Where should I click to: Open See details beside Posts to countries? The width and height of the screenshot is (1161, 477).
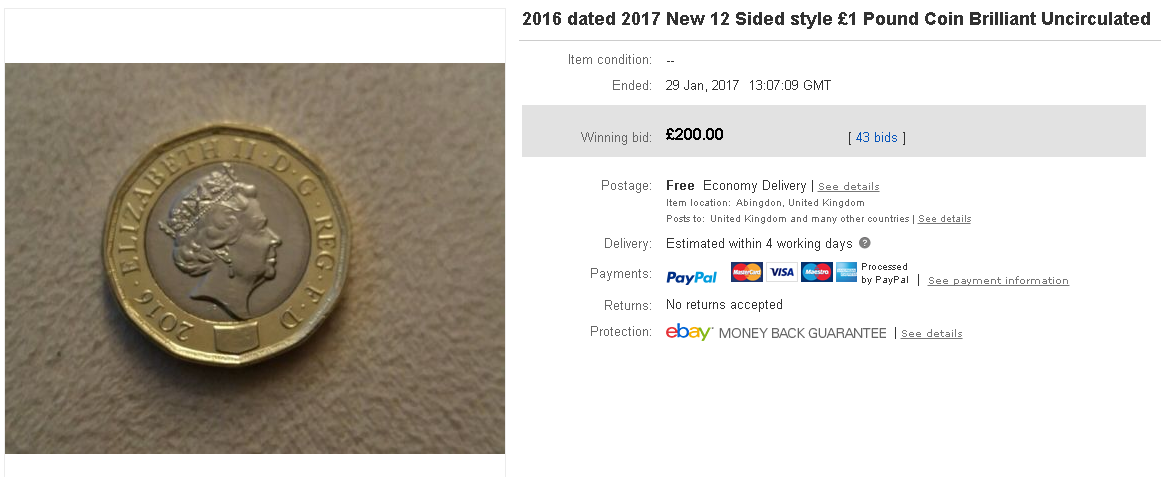[x=944, y=219]
